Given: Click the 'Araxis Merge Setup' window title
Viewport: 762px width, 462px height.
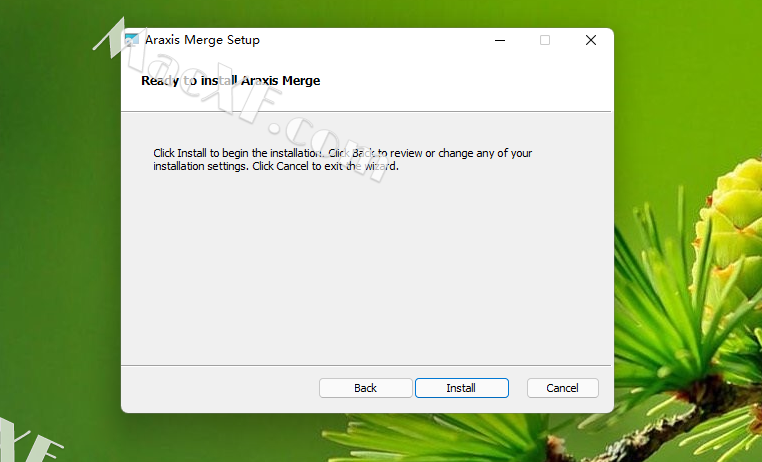Looking at the screenshot, I should point(202,40).
